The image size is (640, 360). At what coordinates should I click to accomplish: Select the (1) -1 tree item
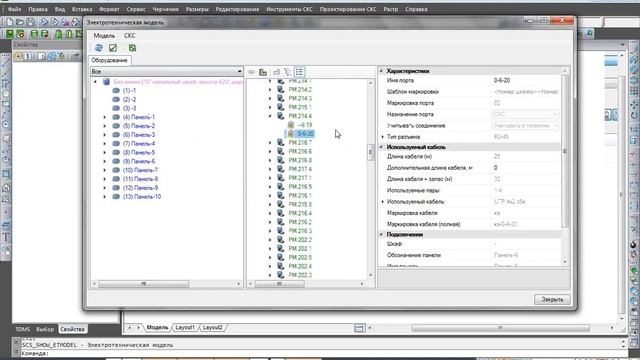pos(129,91)
